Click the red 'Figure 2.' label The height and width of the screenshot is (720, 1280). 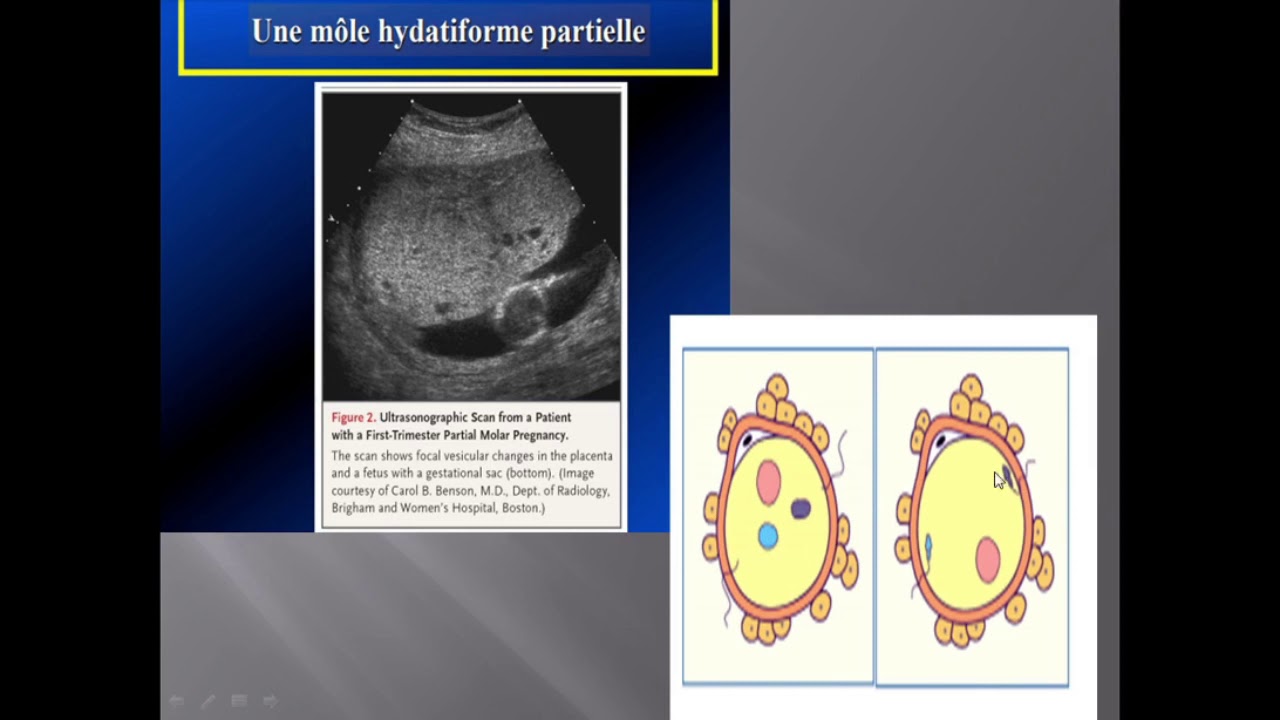353,418
